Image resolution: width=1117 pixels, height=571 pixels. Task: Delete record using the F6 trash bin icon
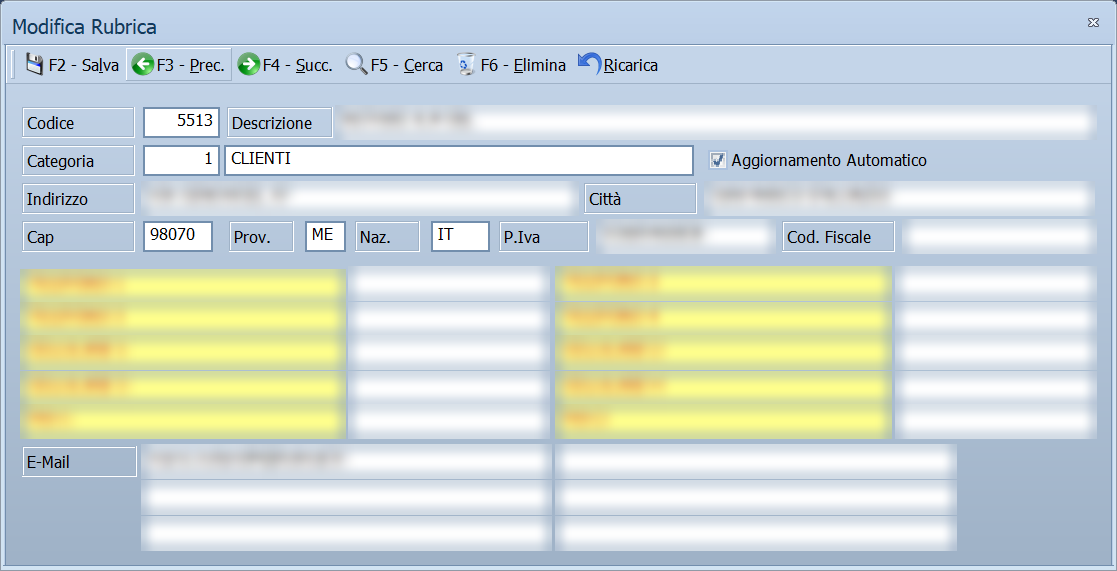(466, 64)
